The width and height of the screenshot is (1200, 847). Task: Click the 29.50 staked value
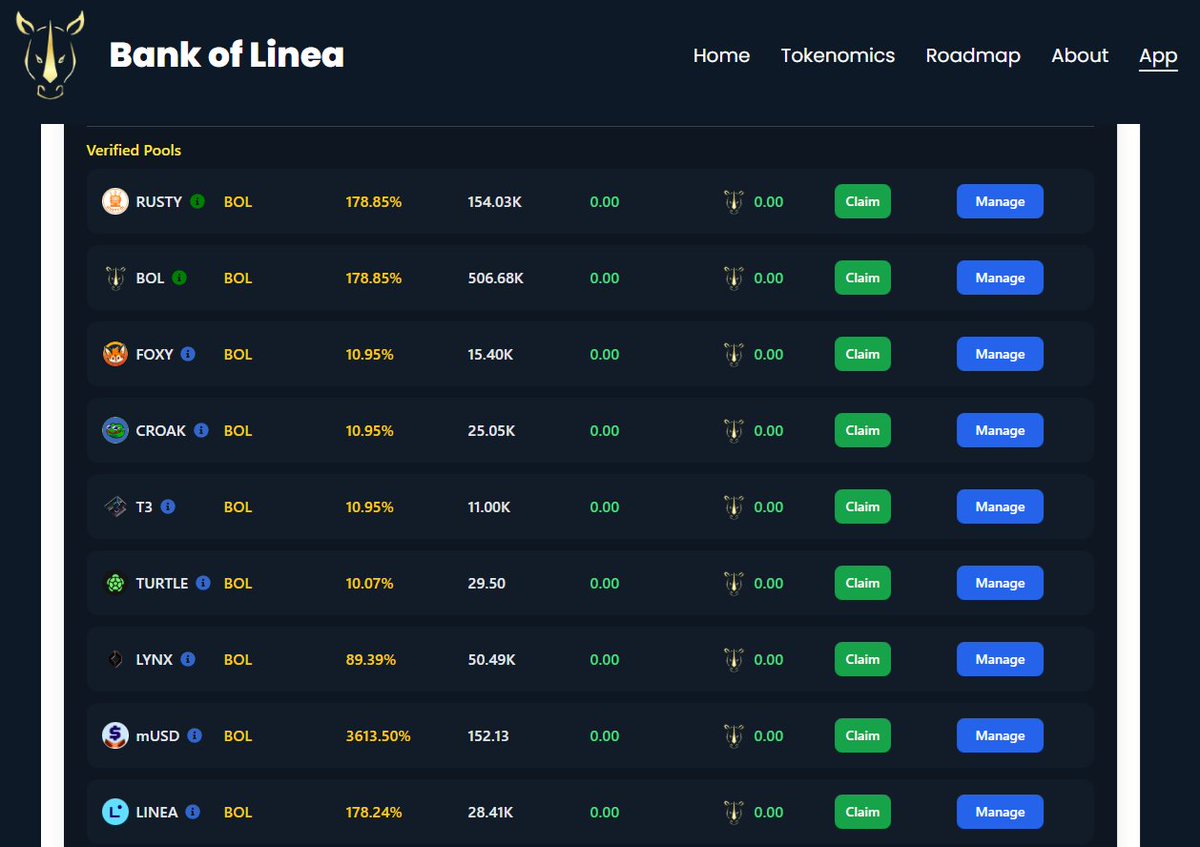[x=486, y=583]
